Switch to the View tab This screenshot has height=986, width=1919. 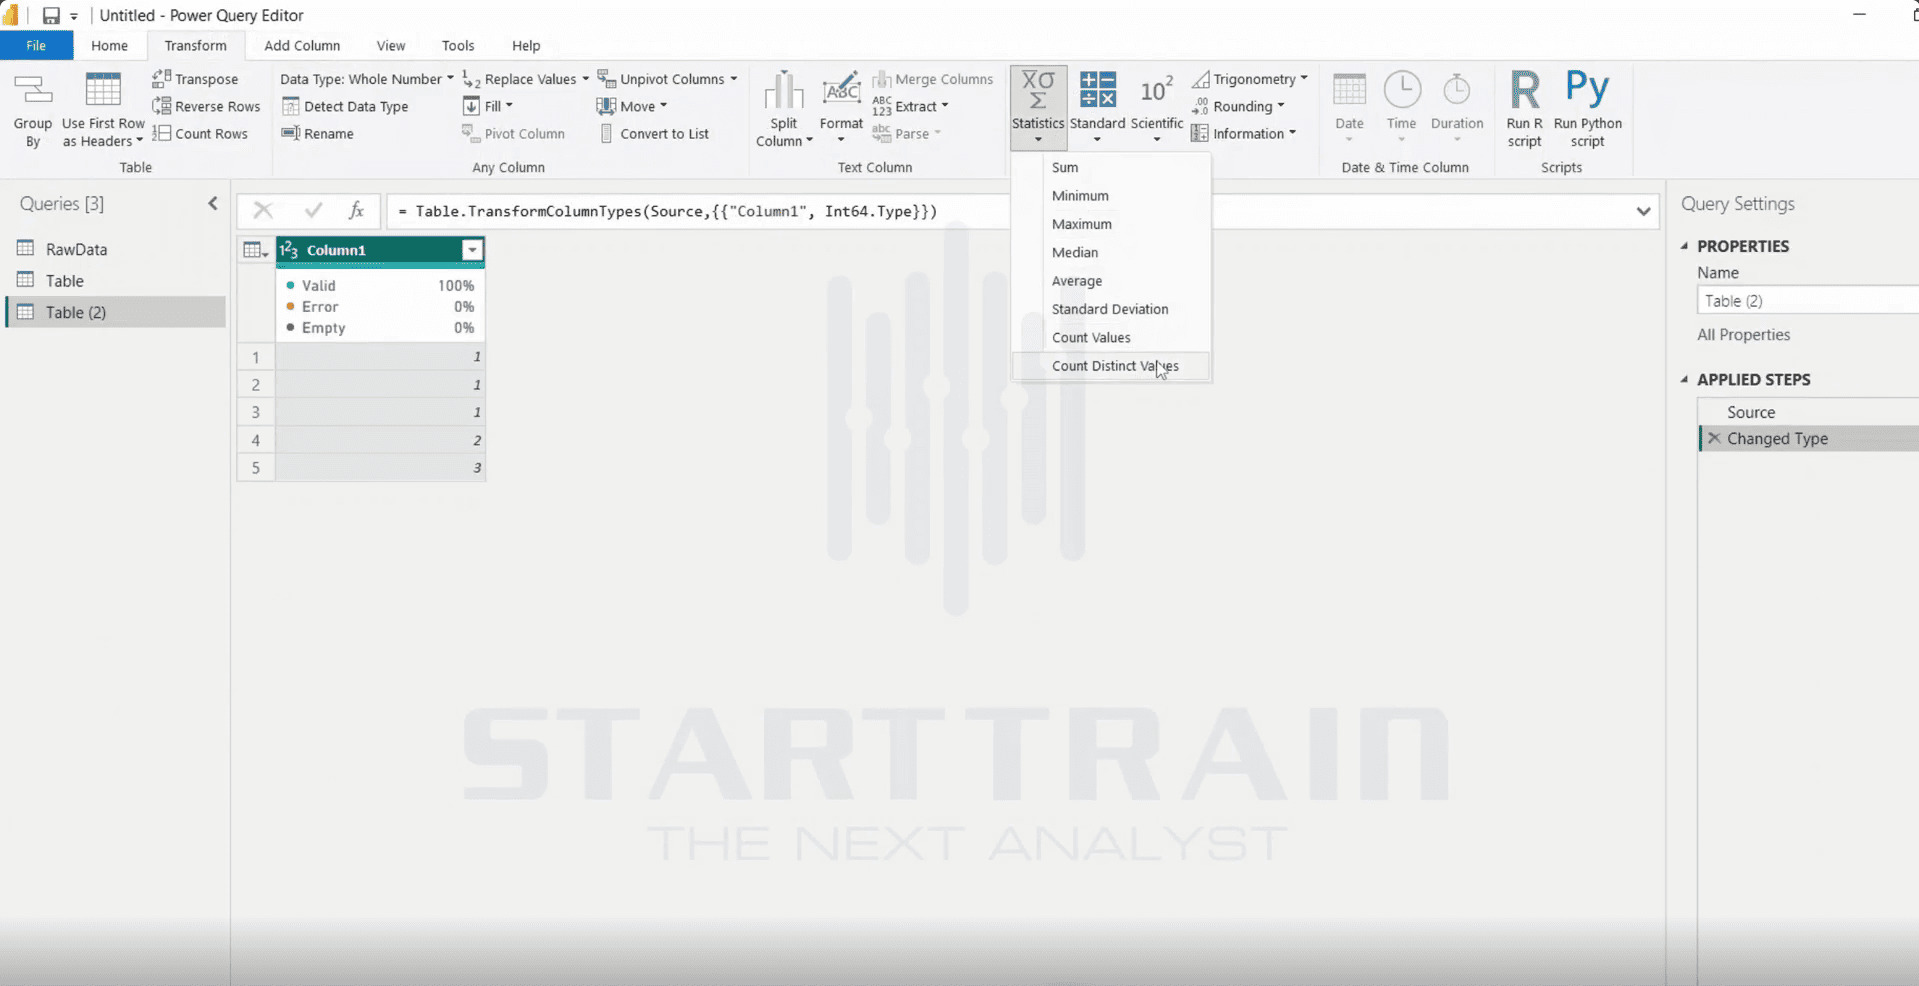point(391,45)
